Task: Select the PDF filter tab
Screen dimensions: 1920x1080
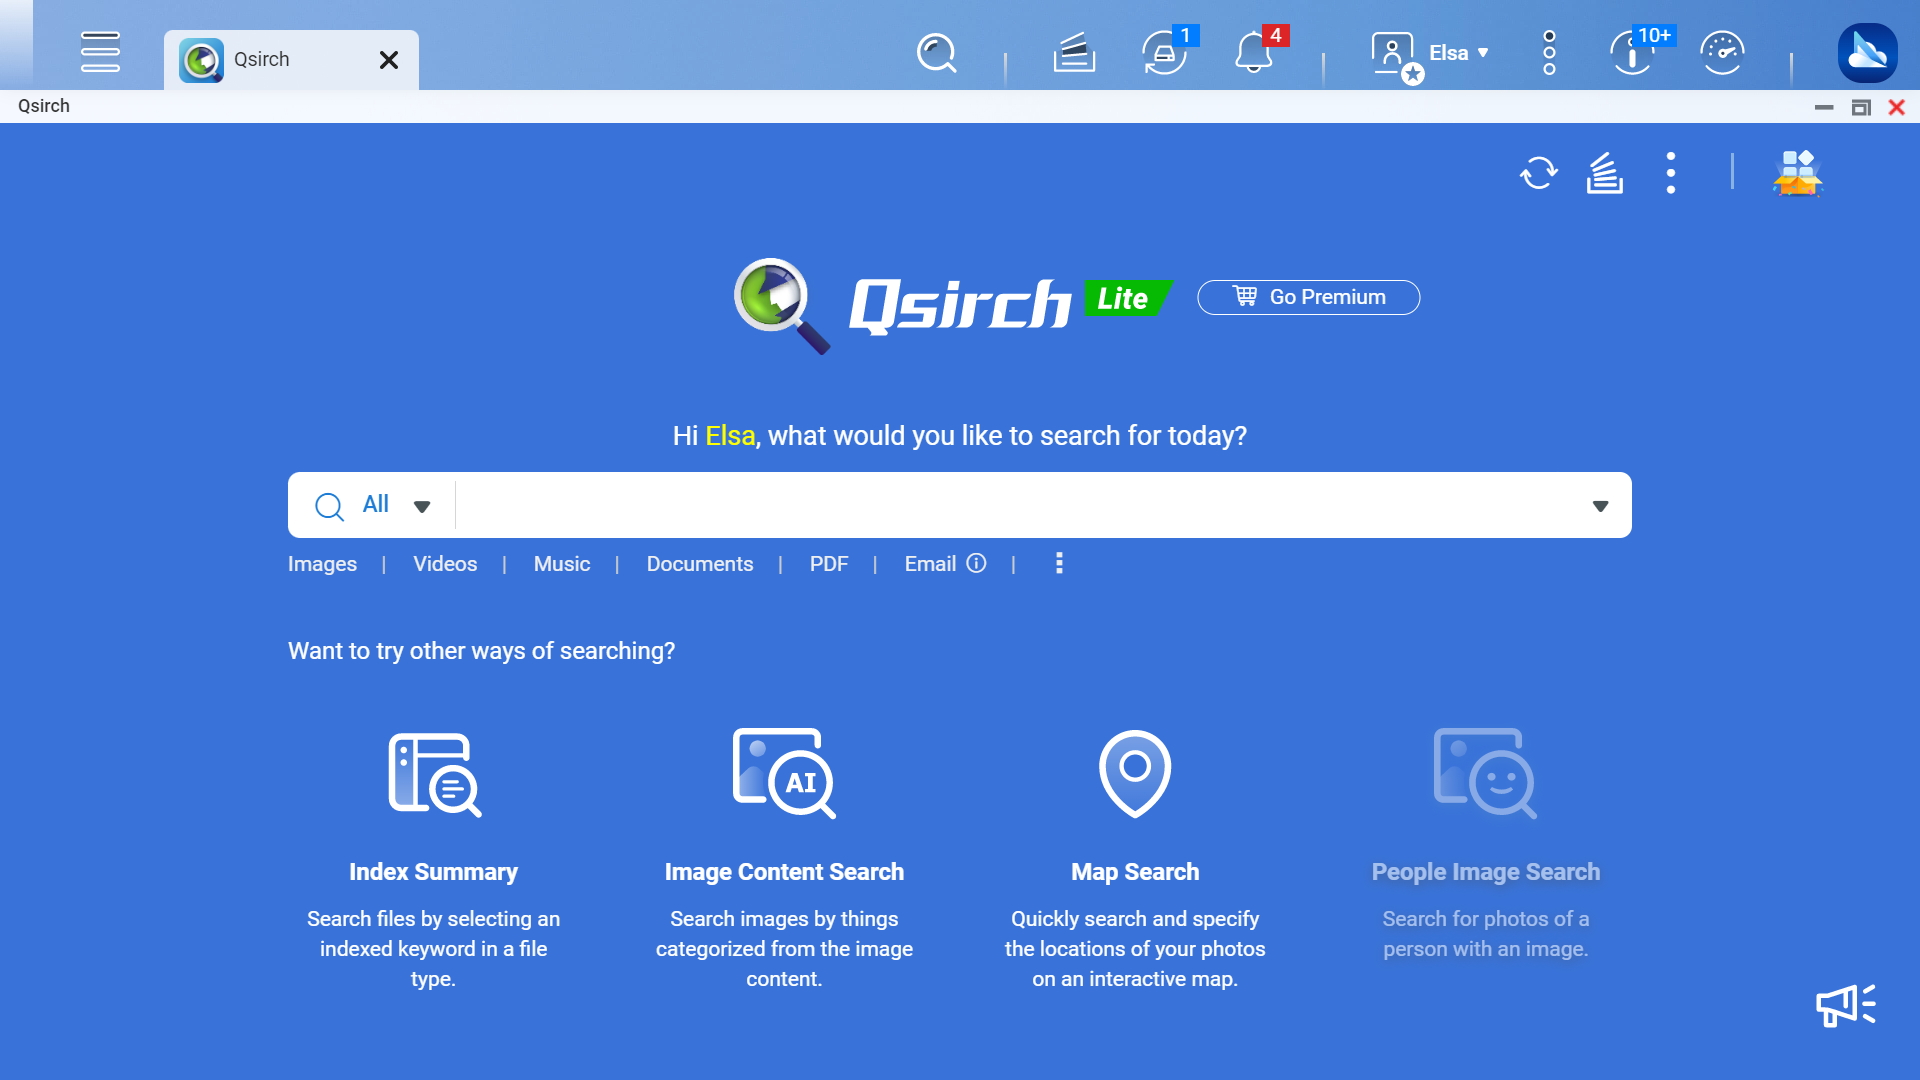Action: [x=827, y=564]
